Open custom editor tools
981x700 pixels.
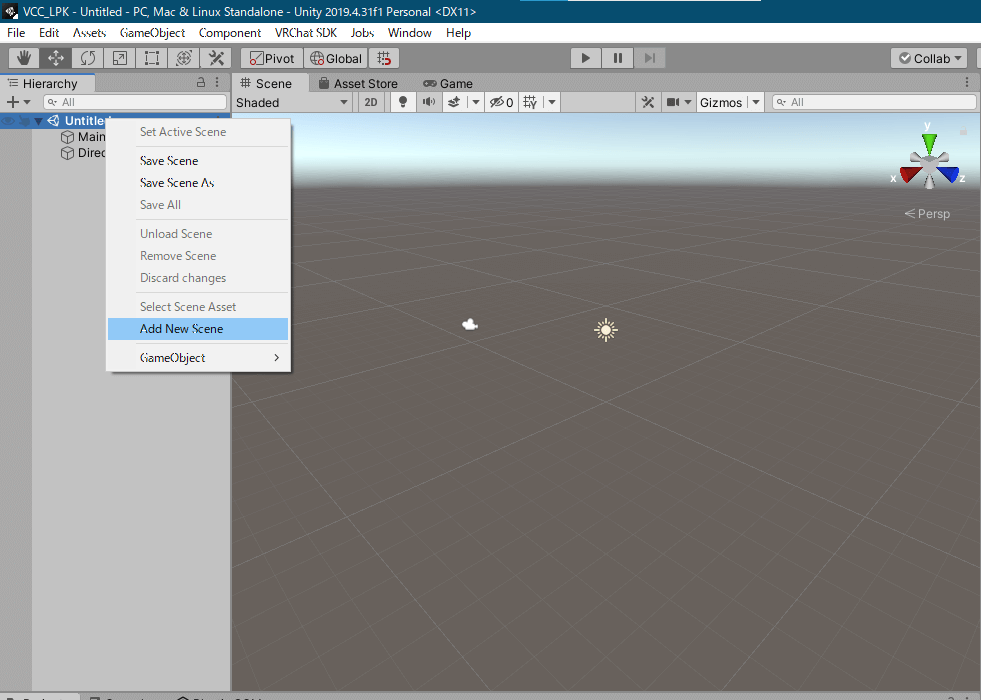point(216,58)
